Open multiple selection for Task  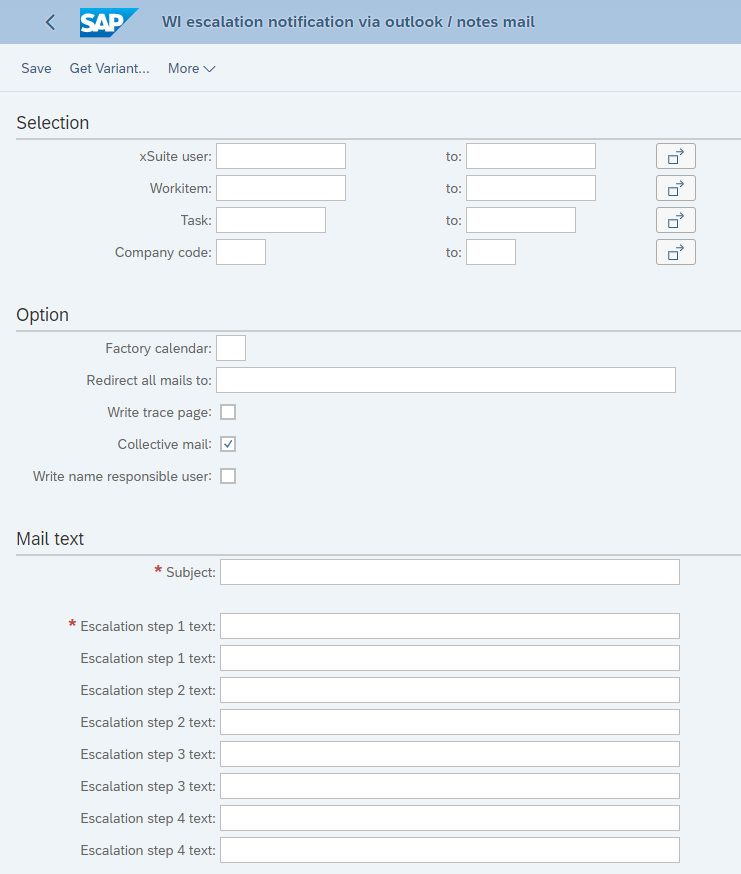tap(675, 220)
